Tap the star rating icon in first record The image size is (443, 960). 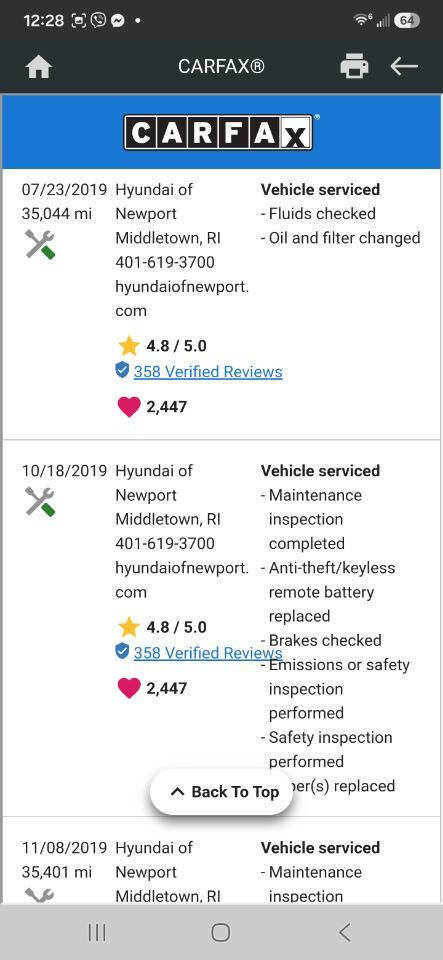coord(129,346)
